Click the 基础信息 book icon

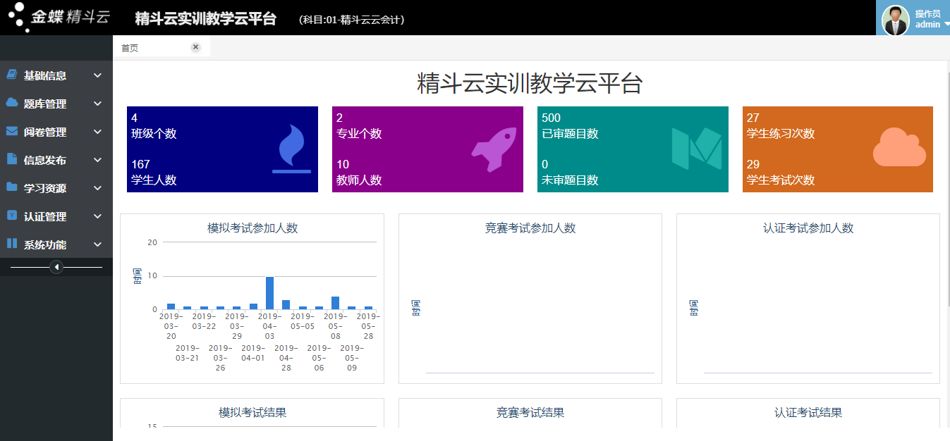tap(12, 75)
